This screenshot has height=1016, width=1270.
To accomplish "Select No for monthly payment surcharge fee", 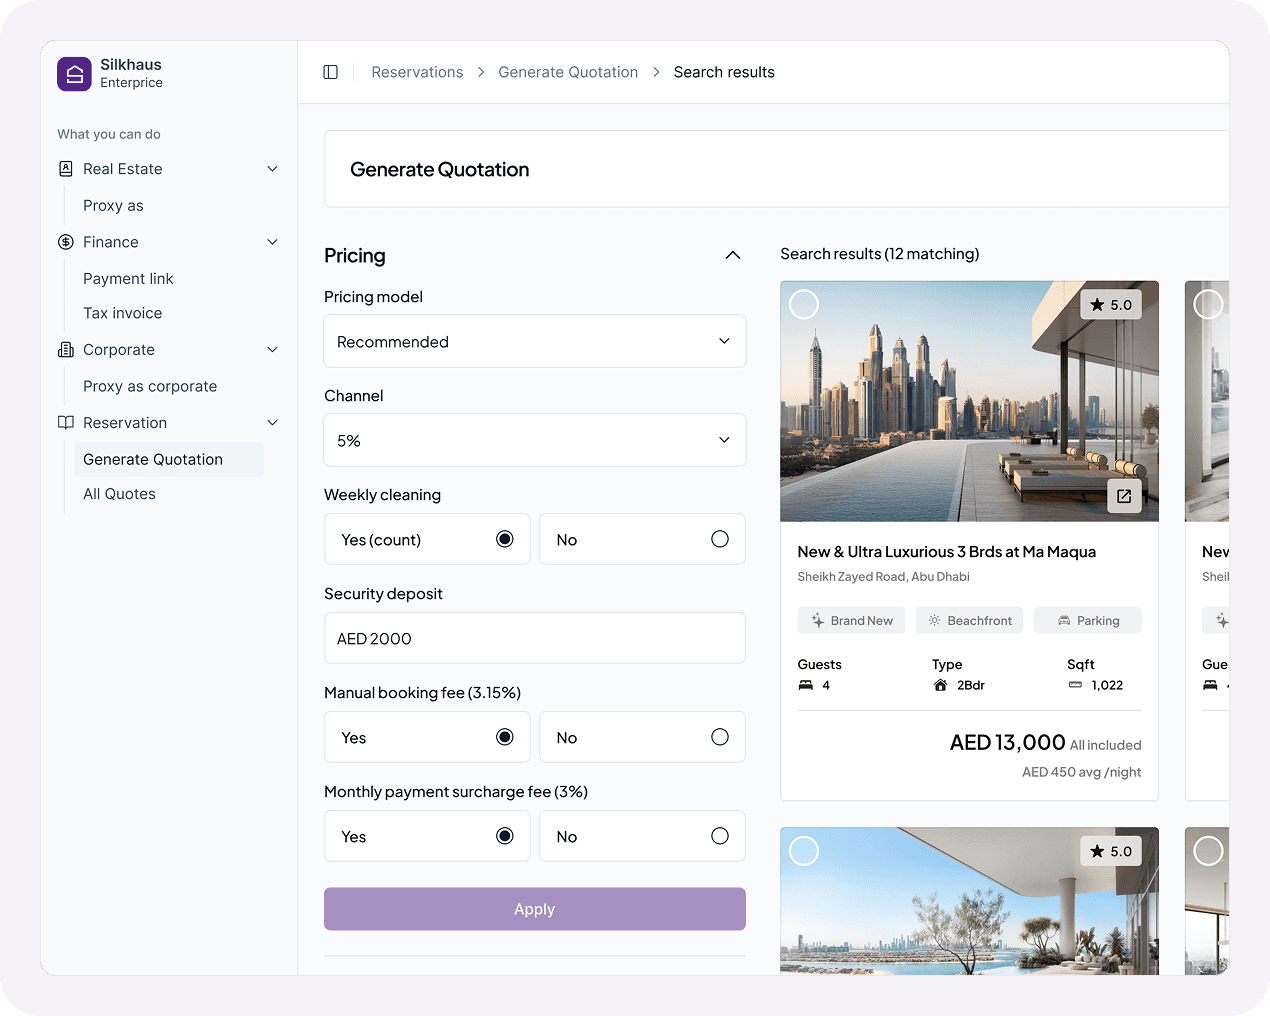I will click(x=642, y=836).
